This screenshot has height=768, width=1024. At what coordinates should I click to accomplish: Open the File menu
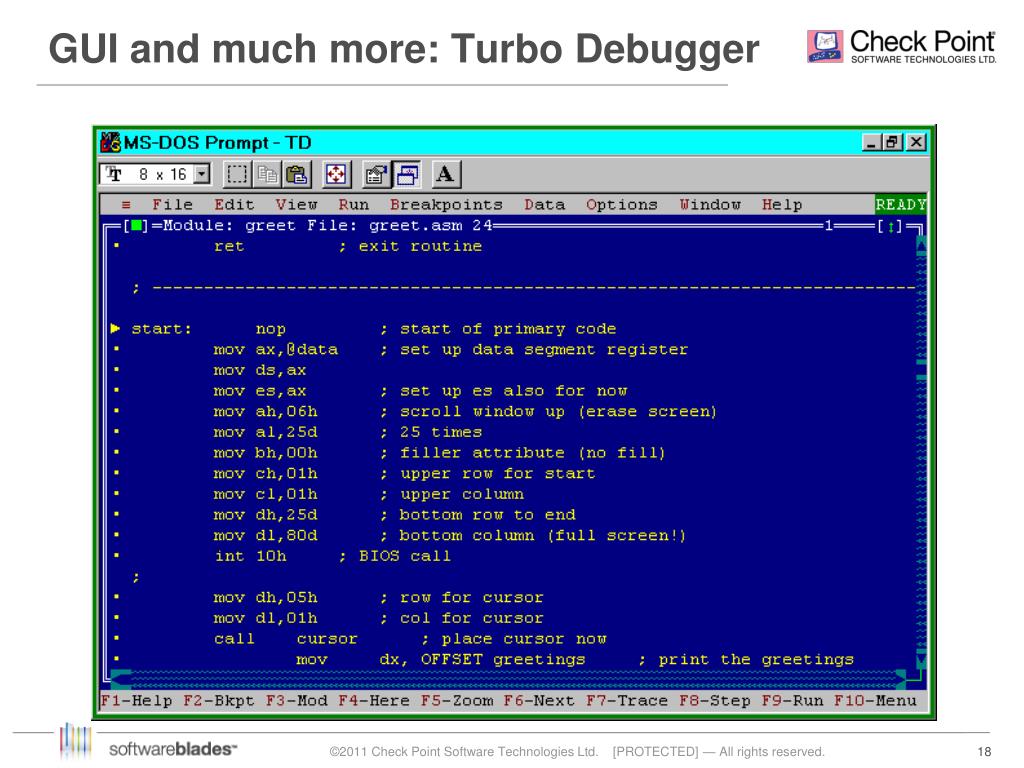click(172, 205)
